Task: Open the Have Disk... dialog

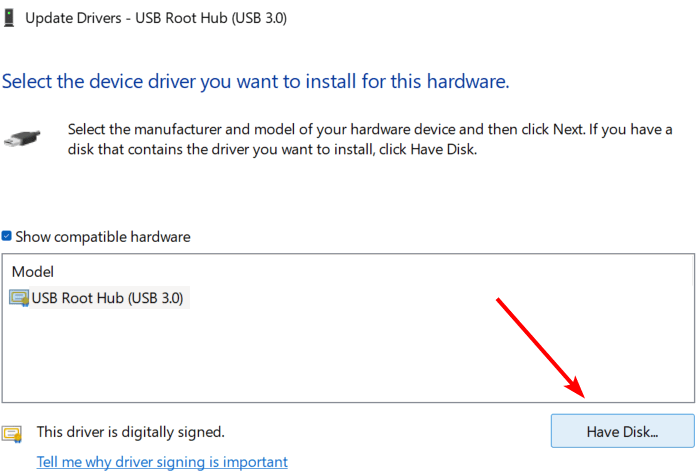Action: 622,431
